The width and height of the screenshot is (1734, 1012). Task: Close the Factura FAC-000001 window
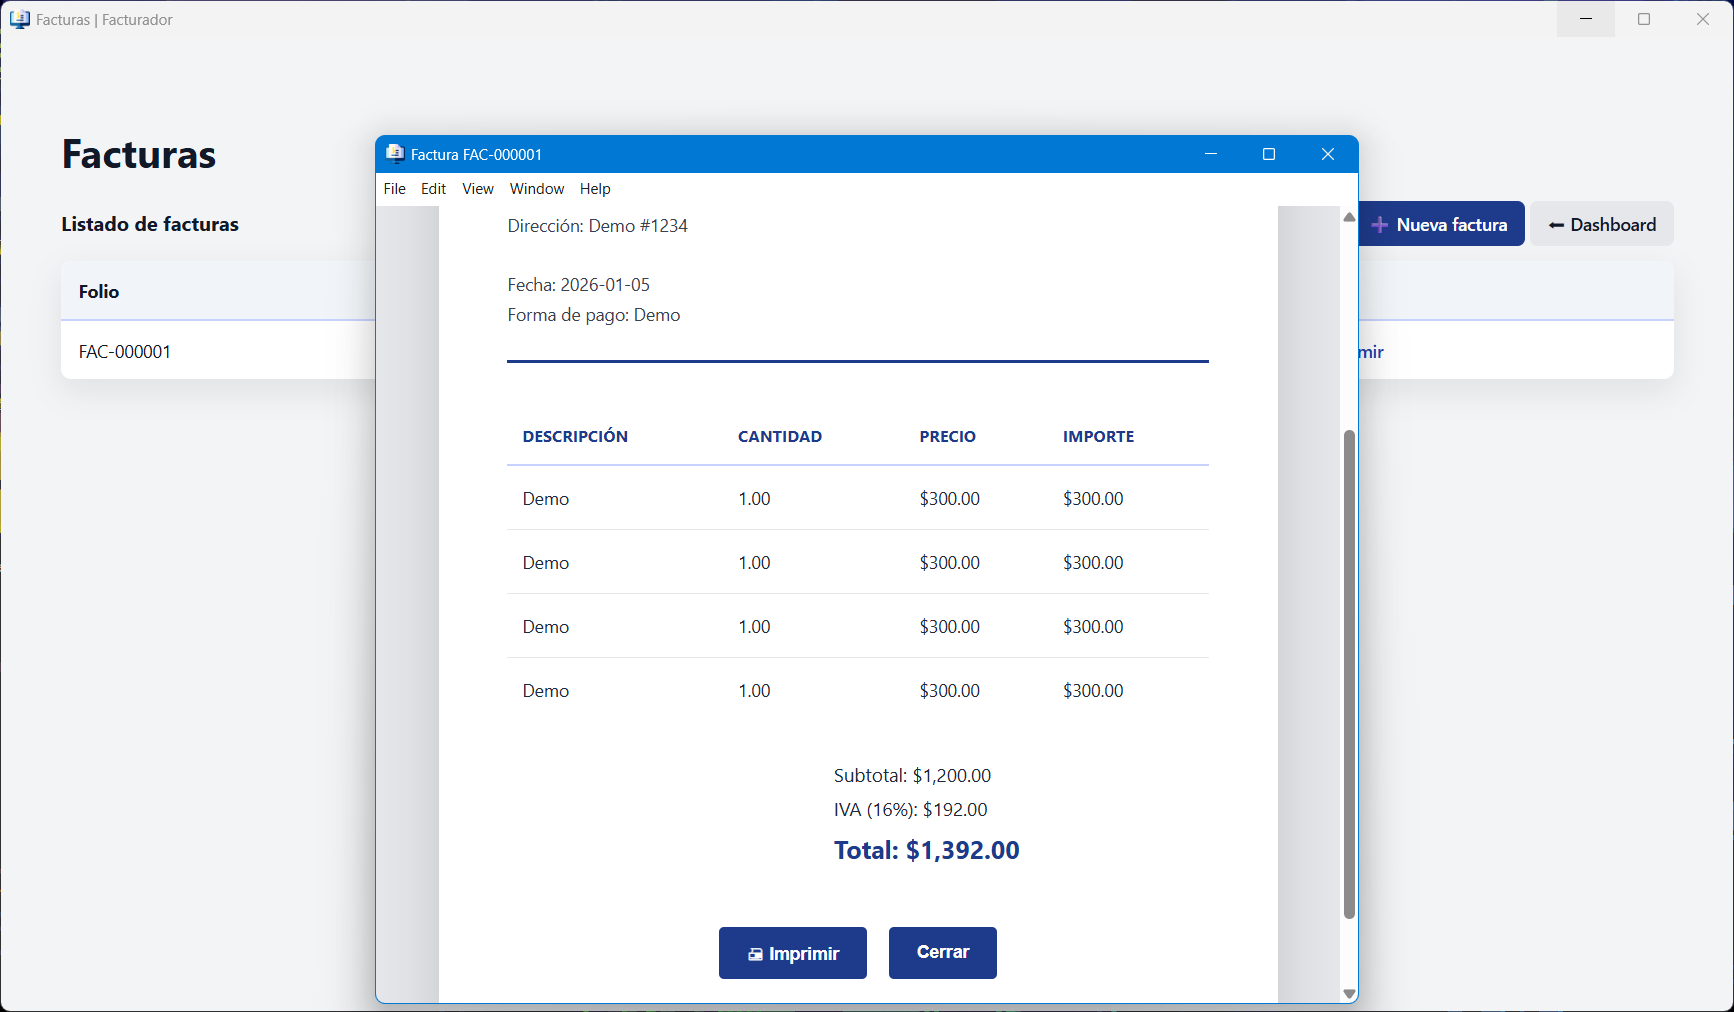[x=1327, y=154]
